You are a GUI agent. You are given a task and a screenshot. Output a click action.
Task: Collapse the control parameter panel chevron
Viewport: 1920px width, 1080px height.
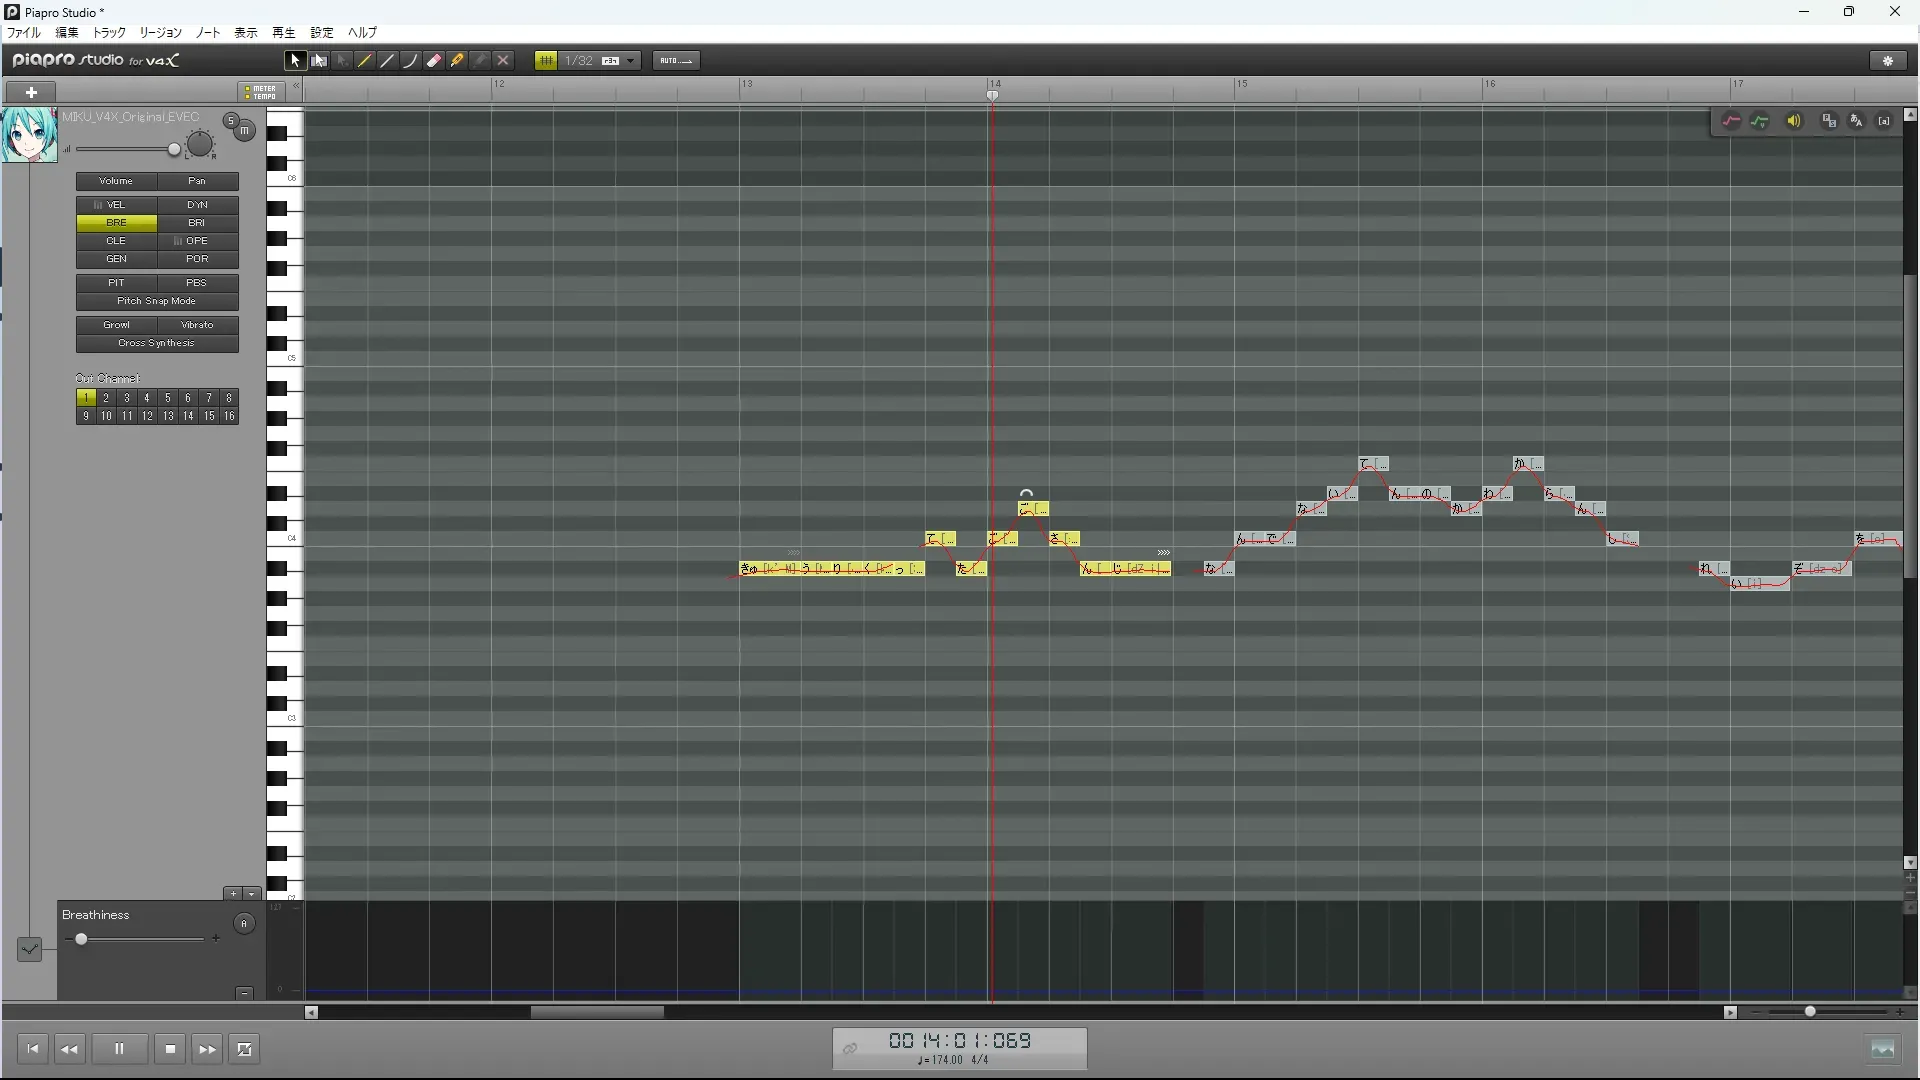point(29,948)
